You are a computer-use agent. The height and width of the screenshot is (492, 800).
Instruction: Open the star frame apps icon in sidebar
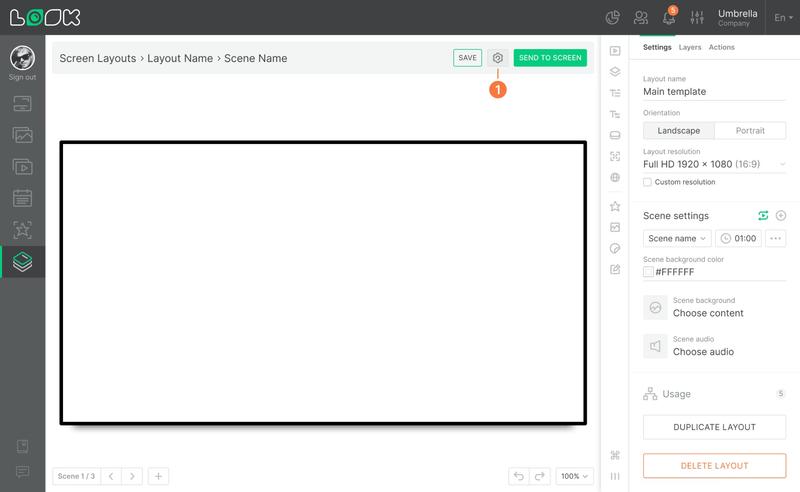22,230
